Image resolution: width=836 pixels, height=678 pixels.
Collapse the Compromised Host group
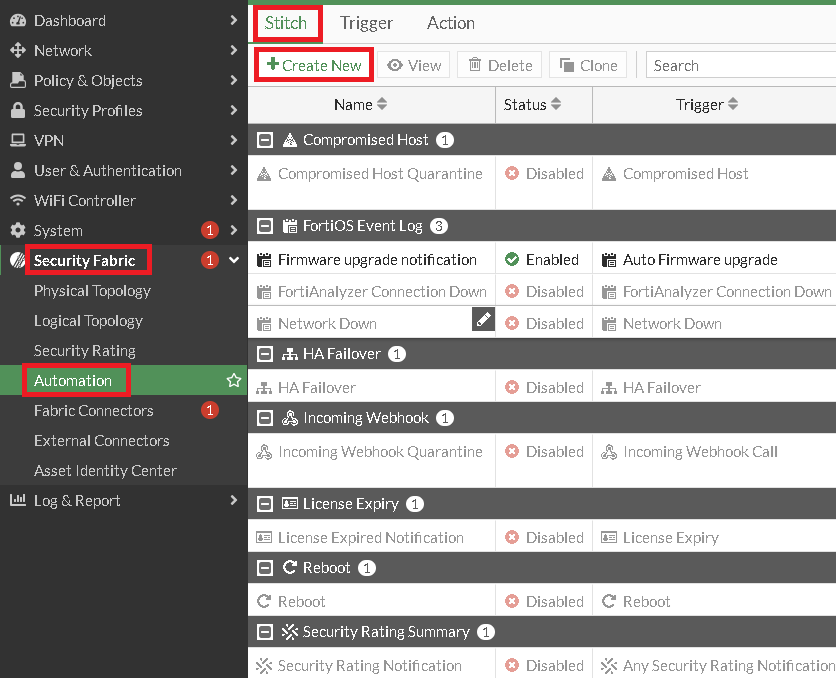[264, 140]
